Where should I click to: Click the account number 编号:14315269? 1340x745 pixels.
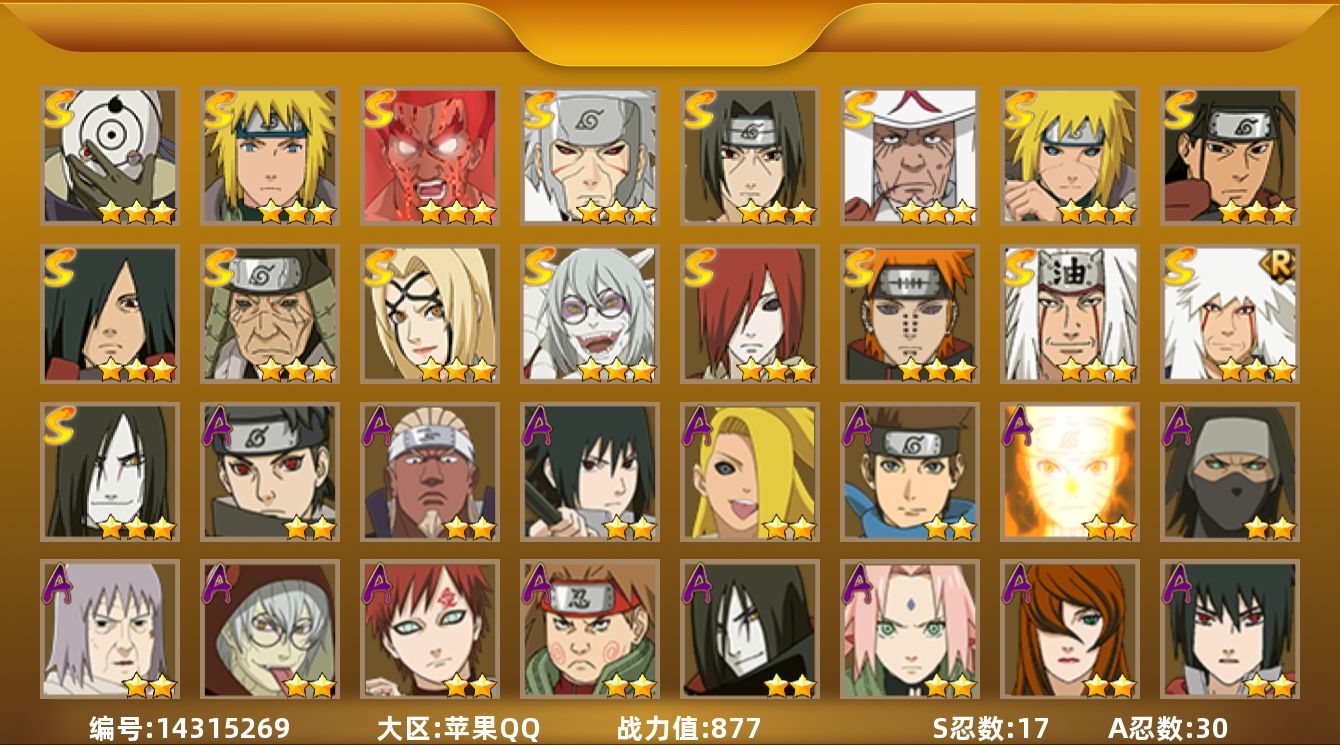click(190, 728)
